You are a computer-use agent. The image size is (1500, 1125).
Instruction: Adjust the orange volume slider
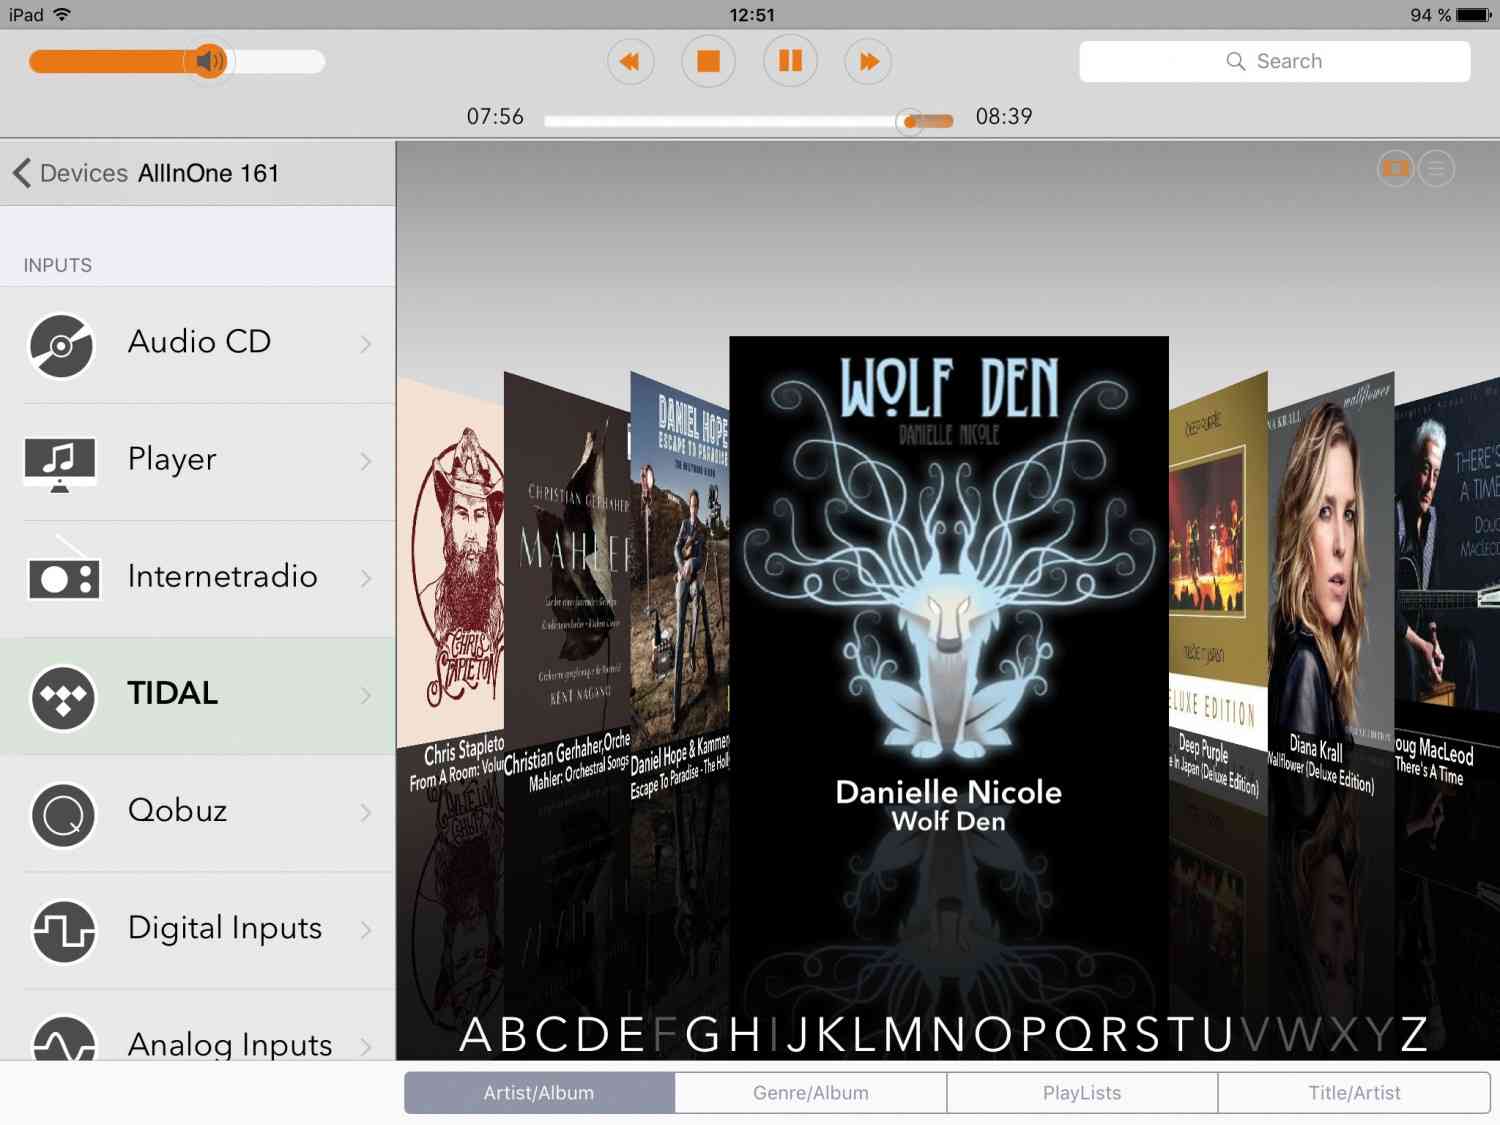pyautogui.click(x=177, y=62)
